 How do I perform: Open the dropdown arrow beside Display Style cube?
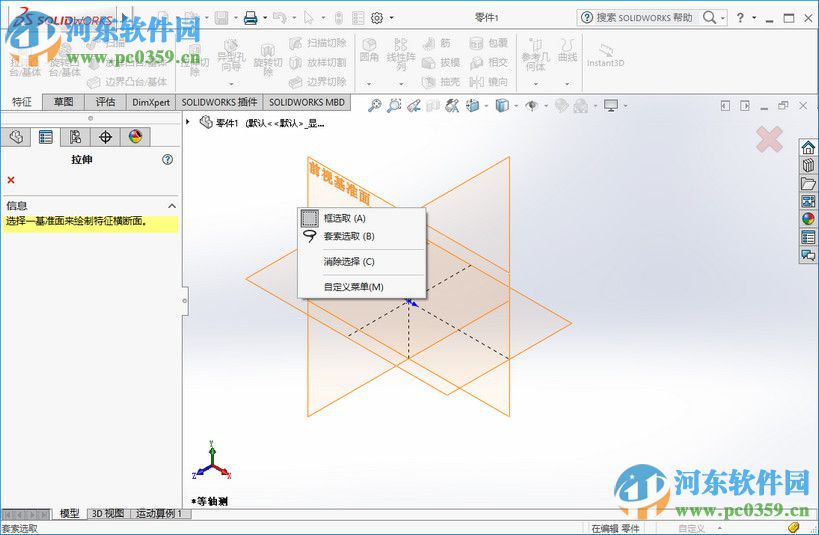[516, 106]
